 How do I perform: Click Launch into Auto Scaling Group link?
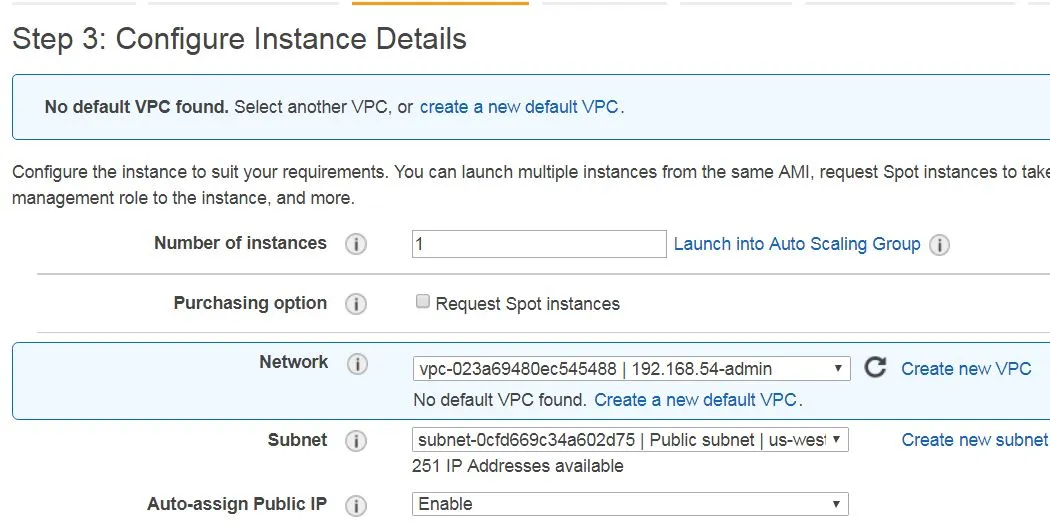tap(797, 244)
